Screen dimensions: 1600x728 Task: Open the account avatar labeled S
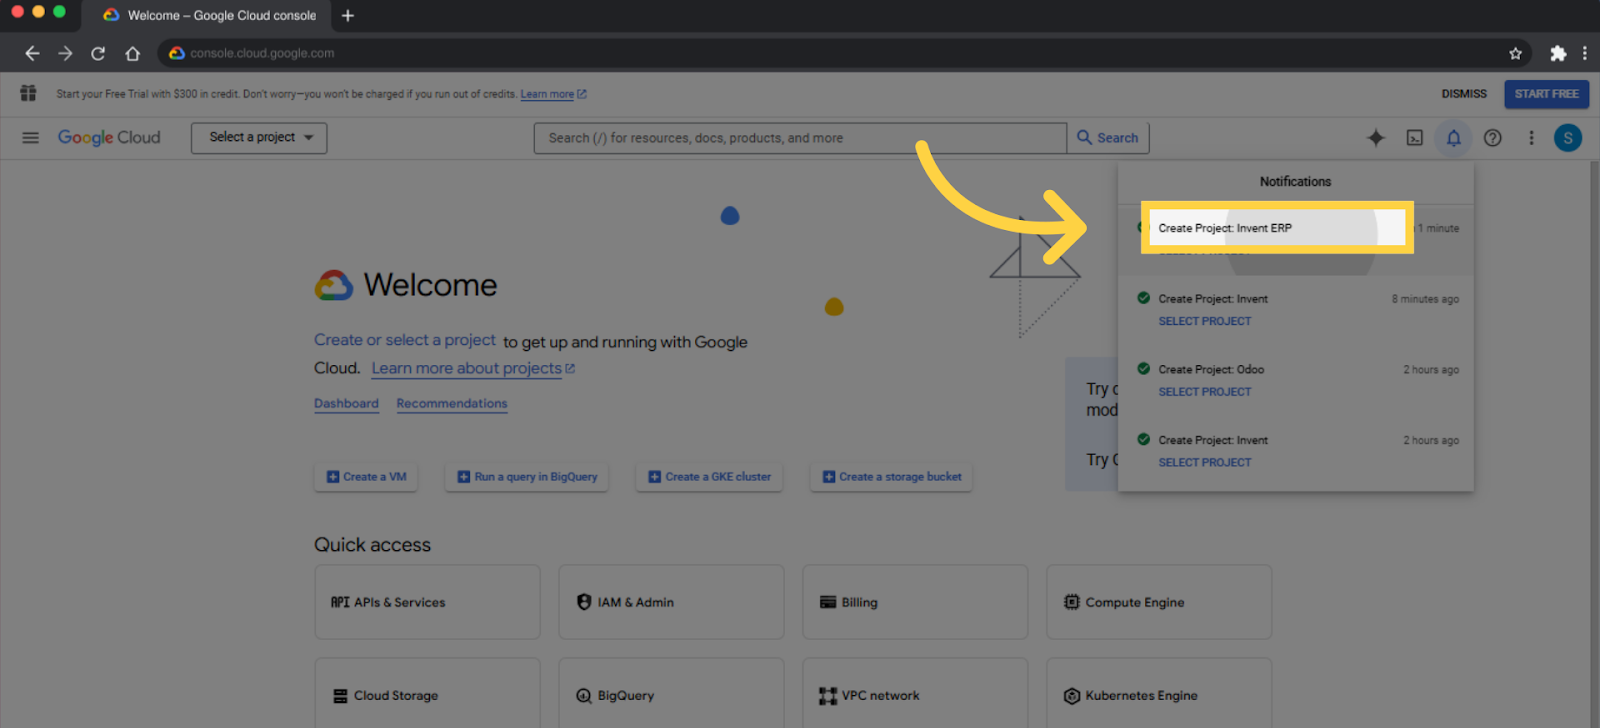point(1568,138)
